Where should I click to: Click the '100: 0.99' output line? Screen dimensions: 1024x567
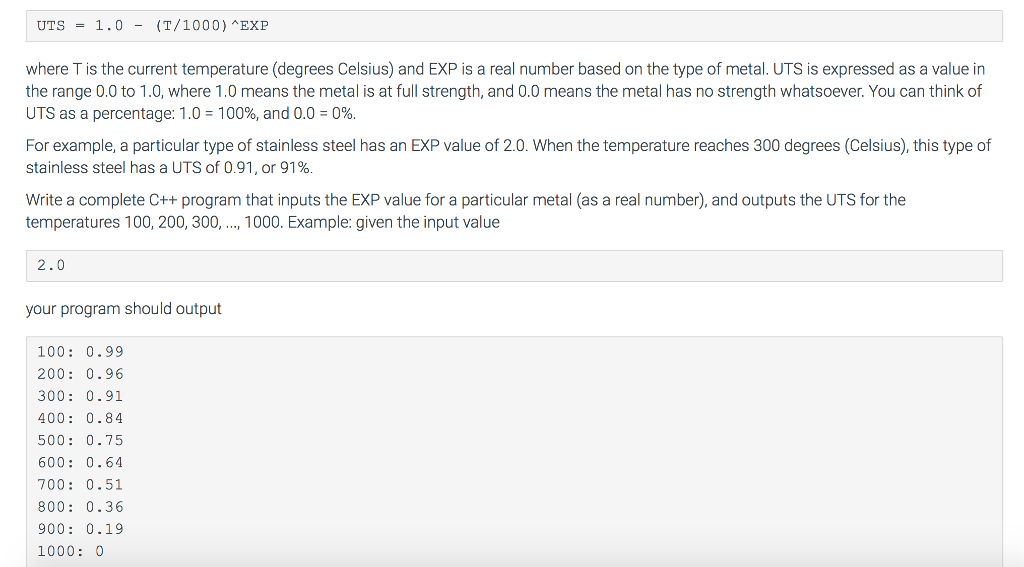coord(80,352)
